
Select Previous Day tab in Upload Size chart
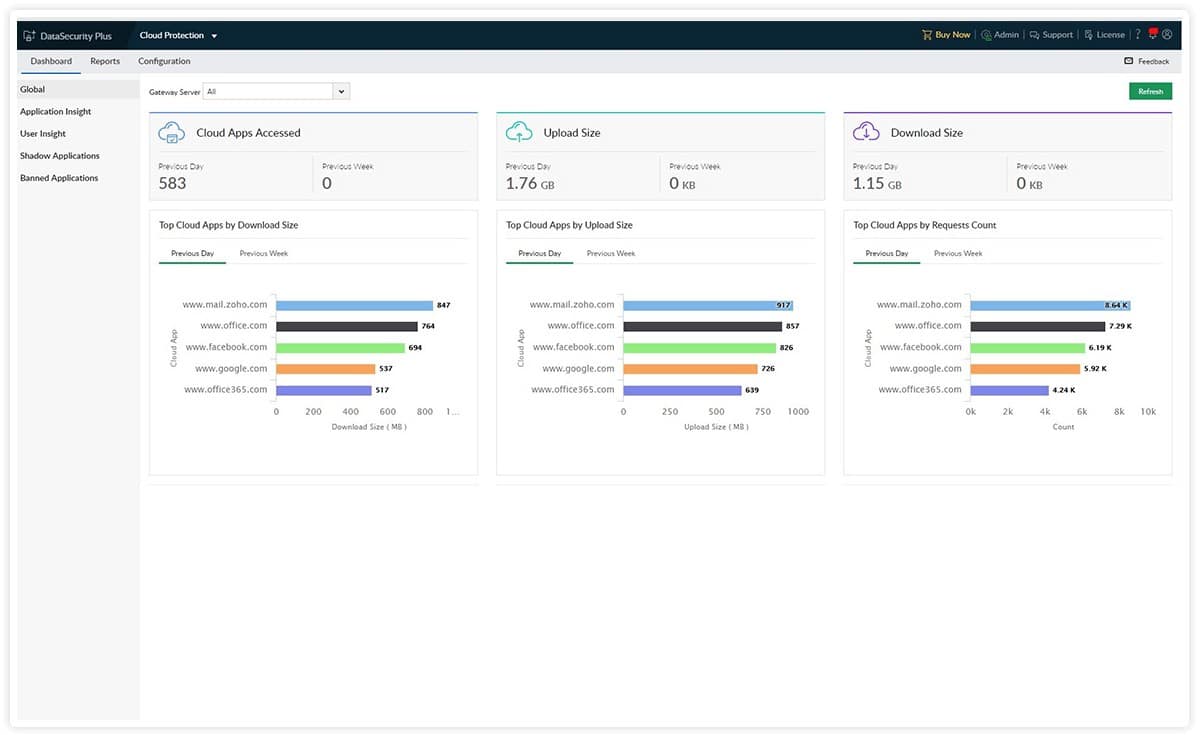tap(539, 253)
